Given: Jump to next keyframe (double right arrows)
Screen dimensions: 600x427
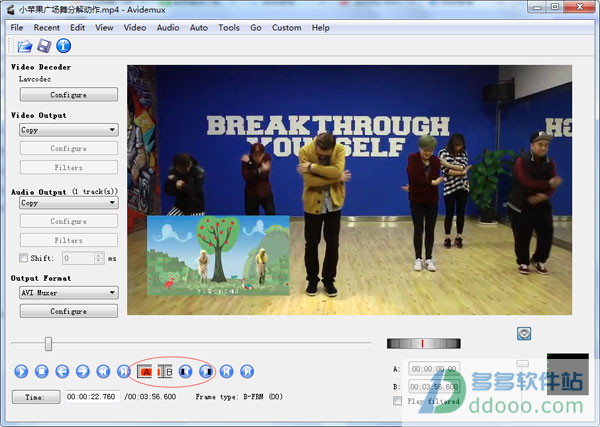Looking at the screenshot, I should [124, 371].
